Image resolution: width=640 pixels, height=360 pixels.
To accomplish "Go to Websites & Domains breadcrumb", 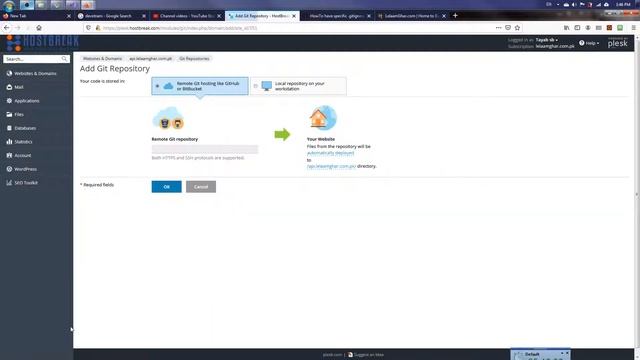I will click(102, 59).
